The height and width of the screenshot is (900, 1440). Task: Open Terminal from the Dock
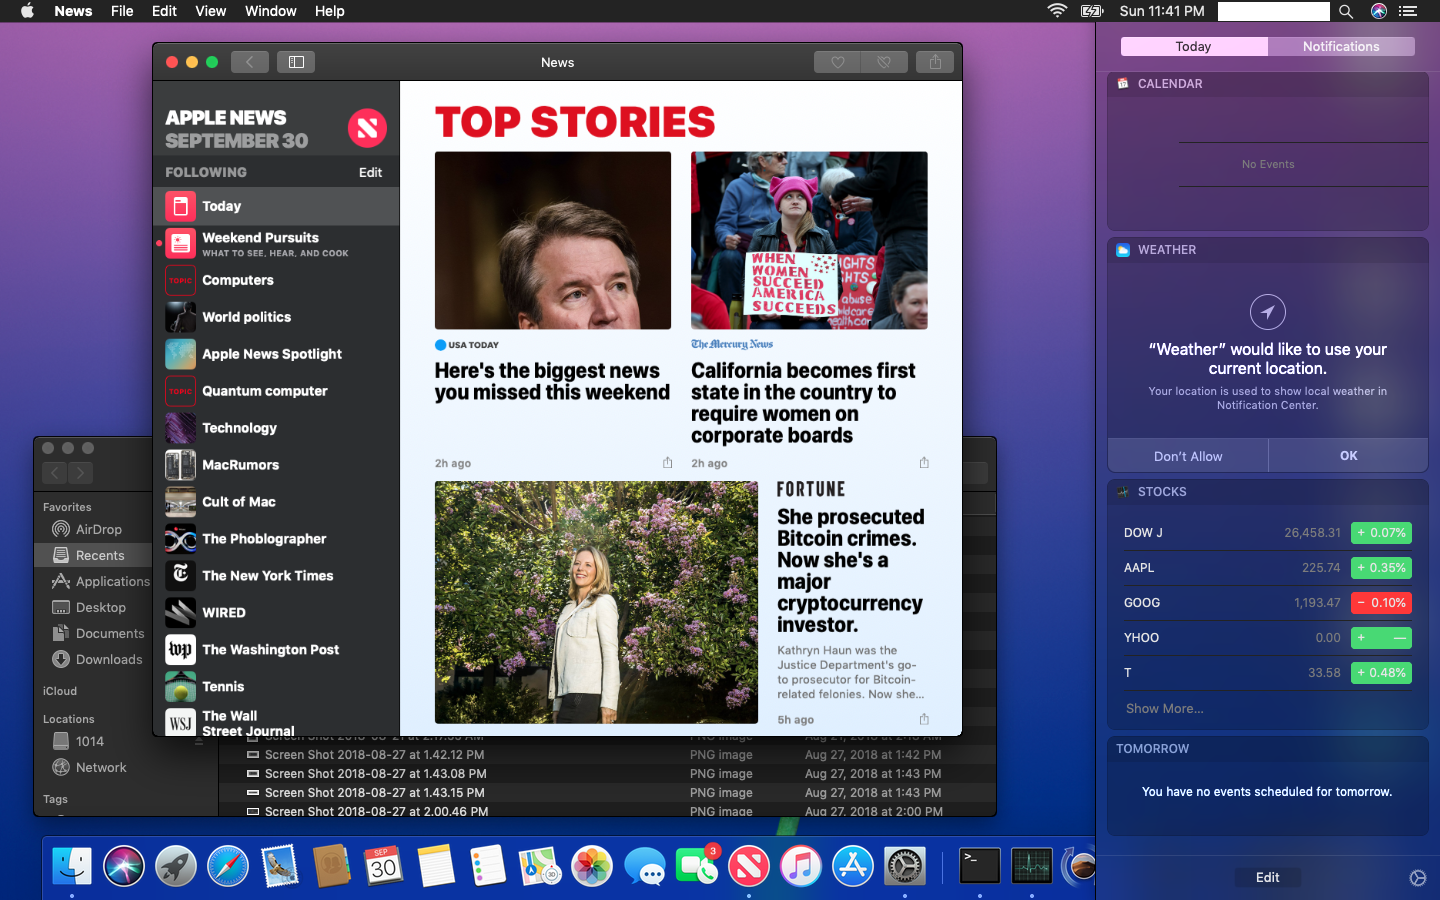pyautogui.click(x=980, y=866)
